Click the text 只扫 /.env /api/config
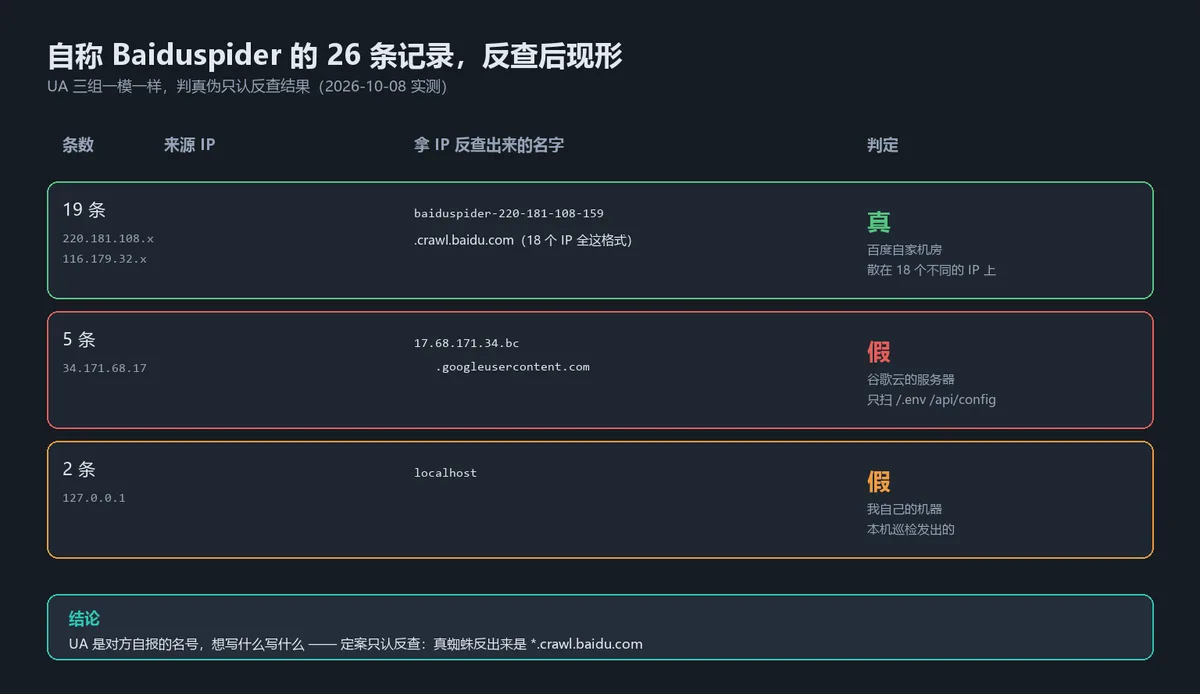The width and height of the screenshot is (1200, 694). 931,400
